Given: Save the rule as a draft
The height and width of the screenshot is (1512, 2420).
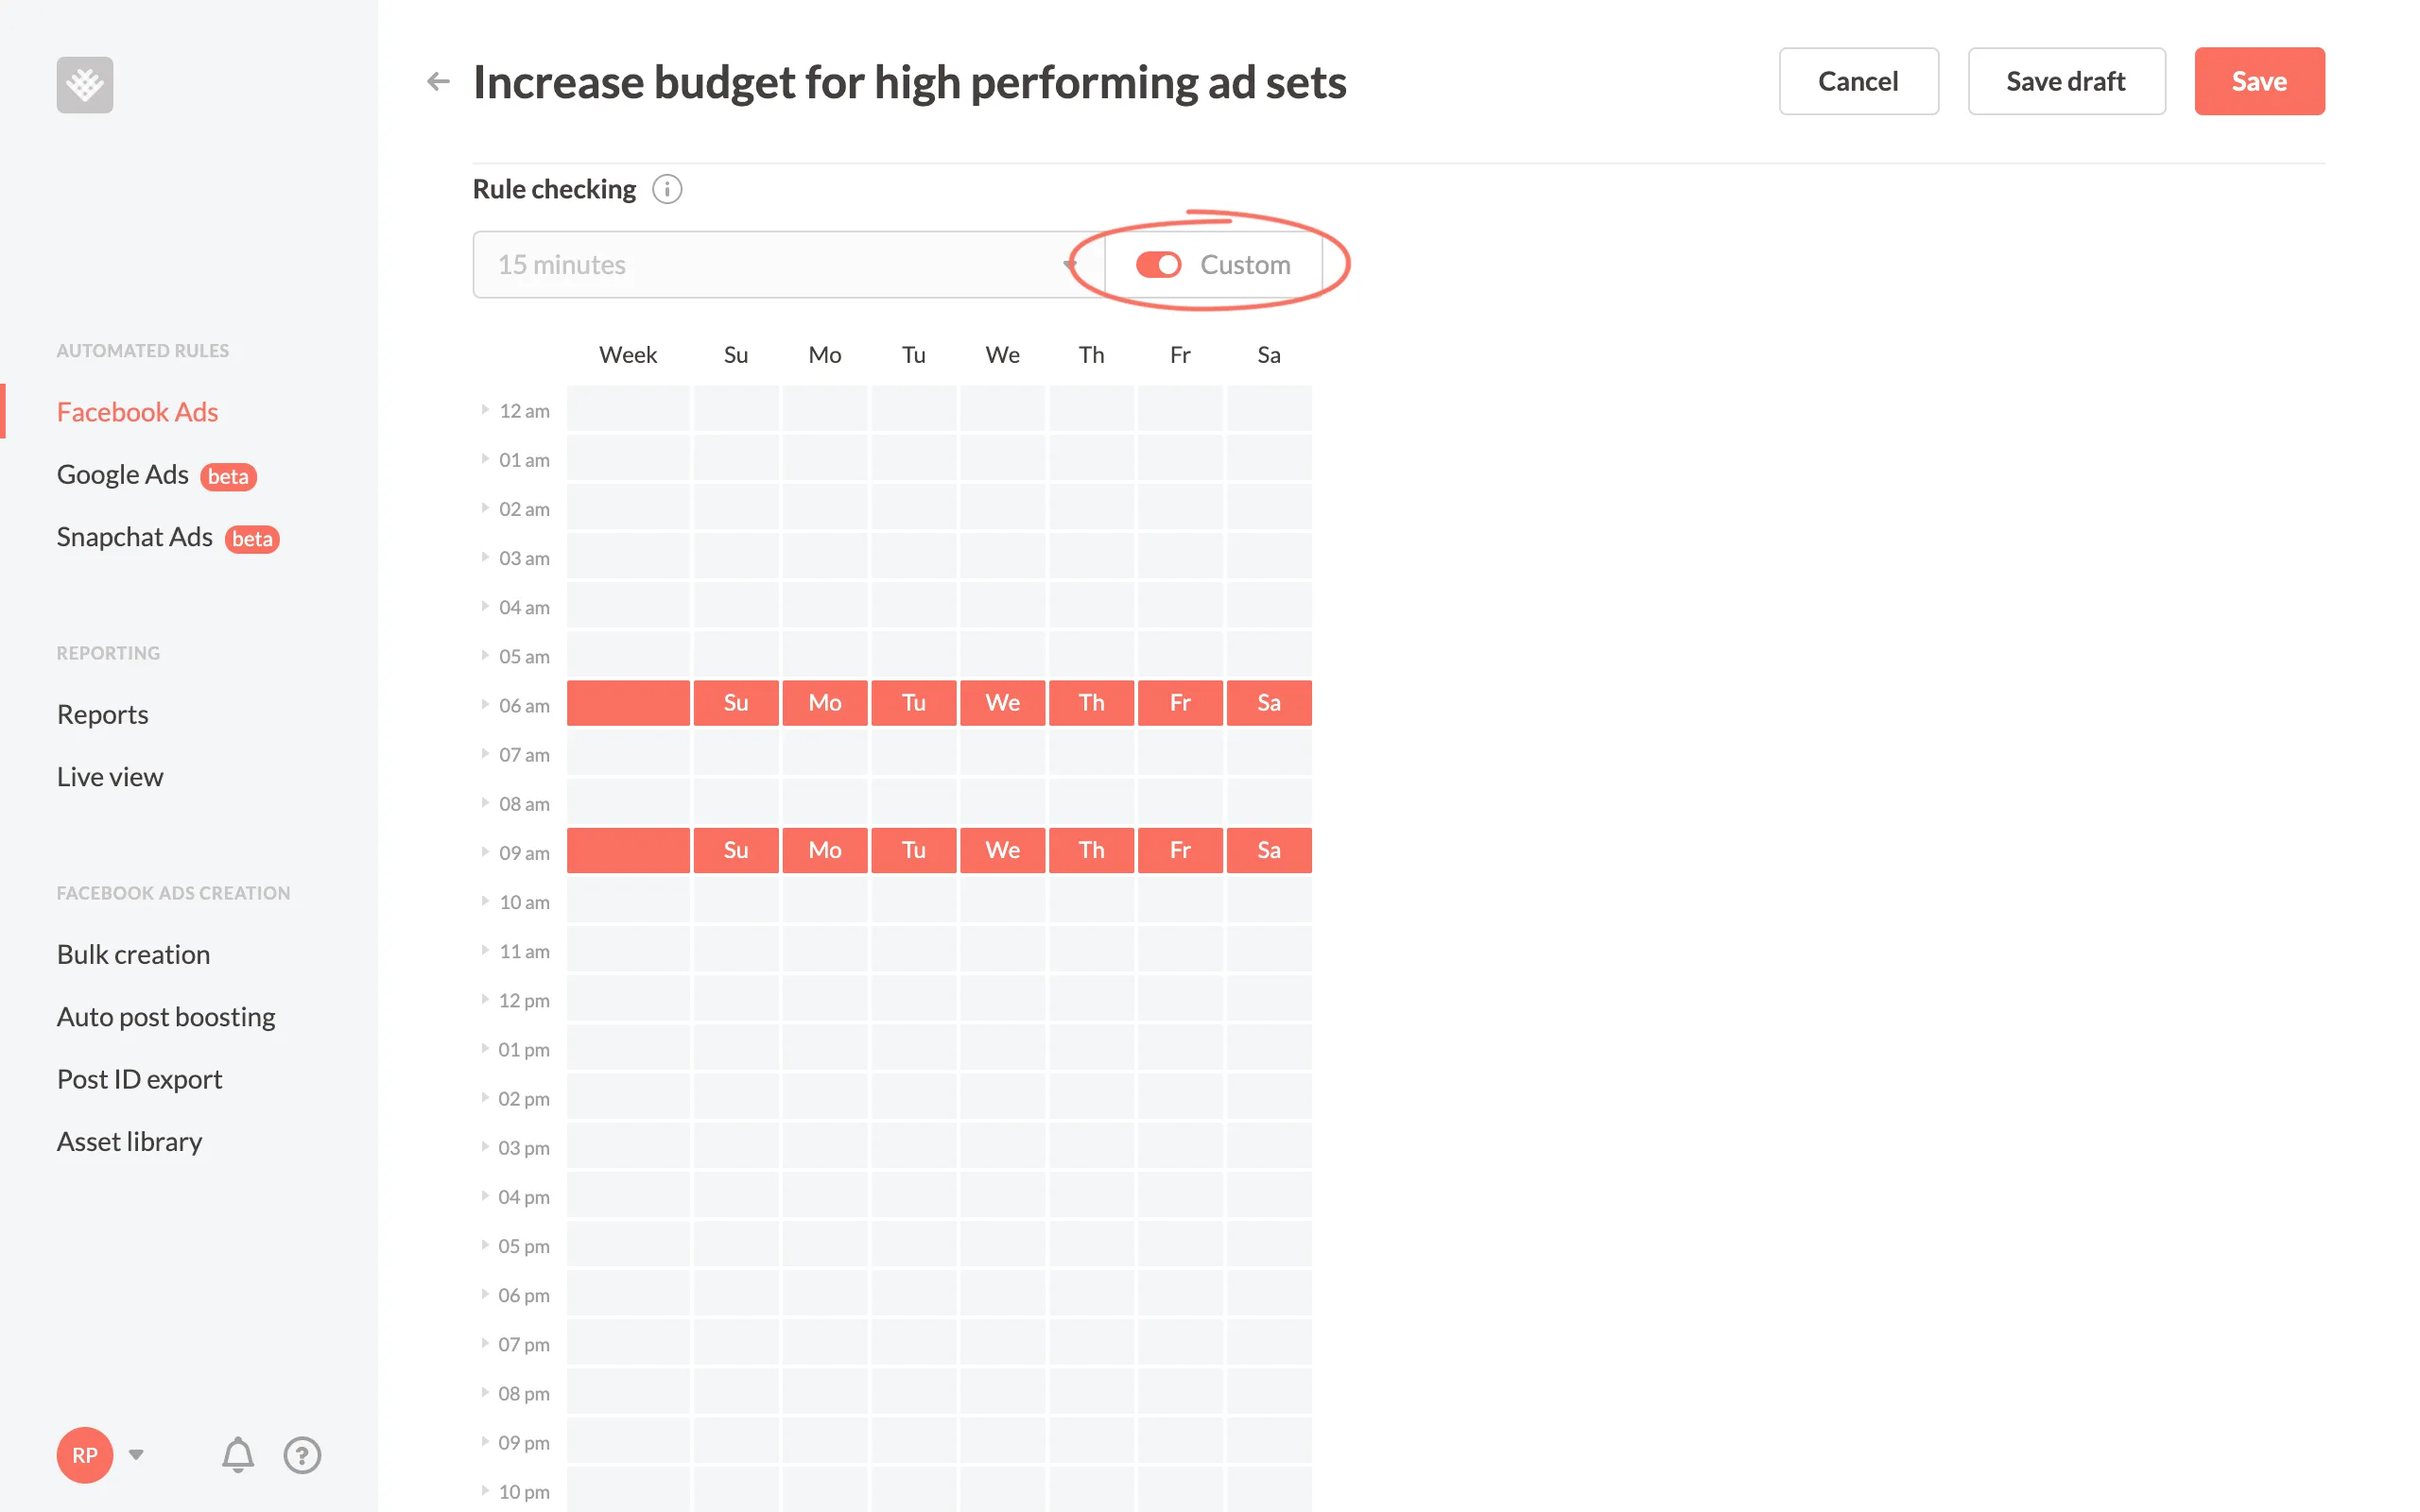Looking at the screenshot, I should click(2066, 81).
